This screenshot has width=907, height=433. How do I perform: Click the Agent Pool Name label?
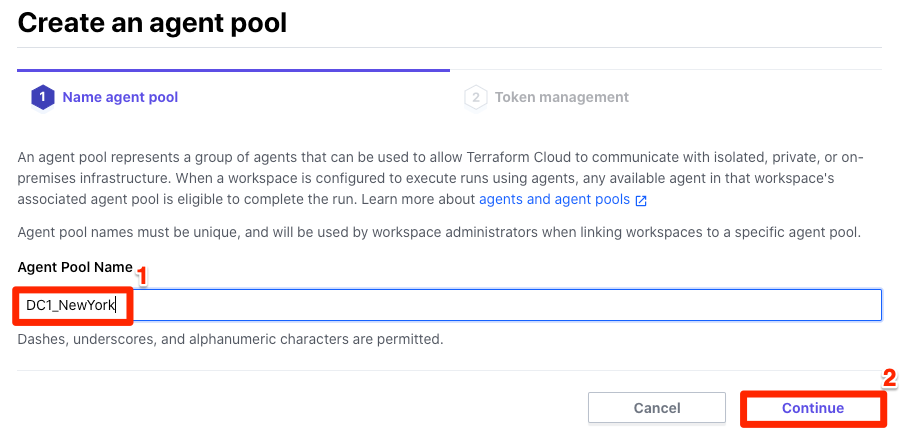point(75,268)
